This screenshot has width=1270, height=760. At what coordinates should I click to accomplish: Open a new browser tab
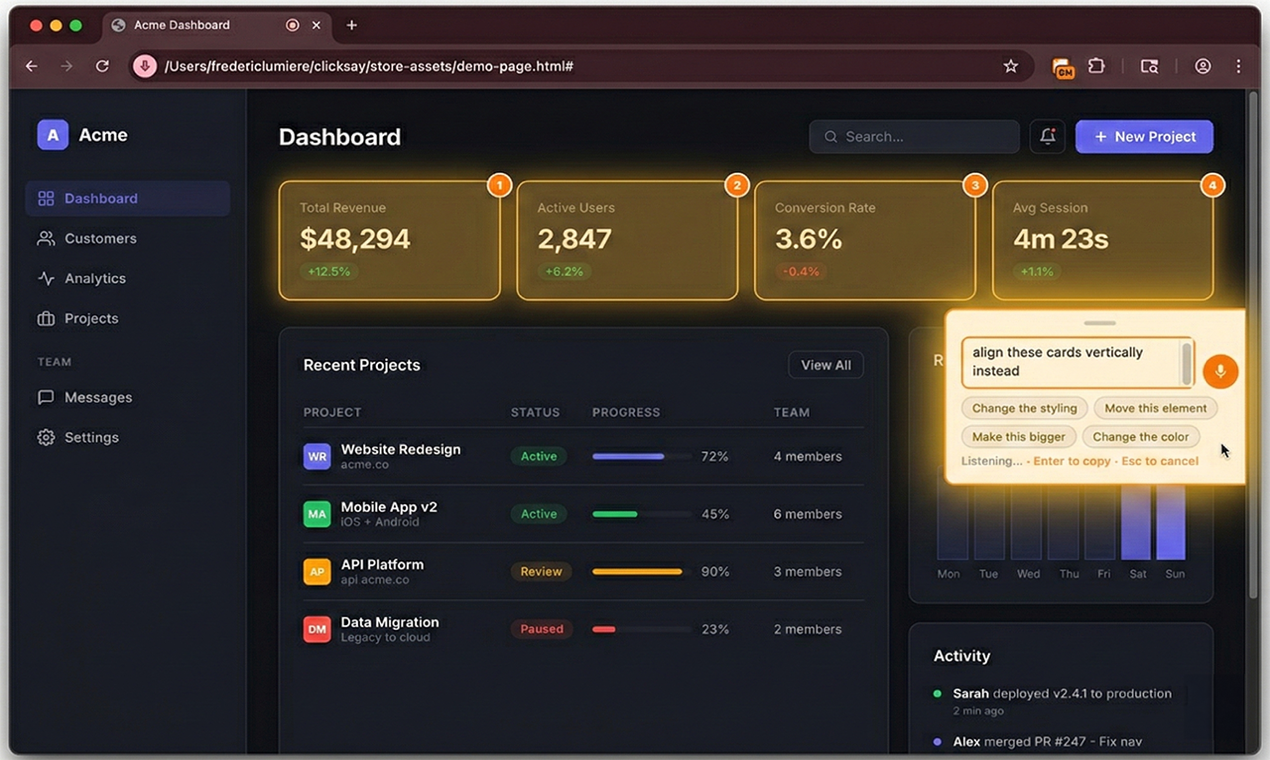pyautogui.click(x=351, y=25)
